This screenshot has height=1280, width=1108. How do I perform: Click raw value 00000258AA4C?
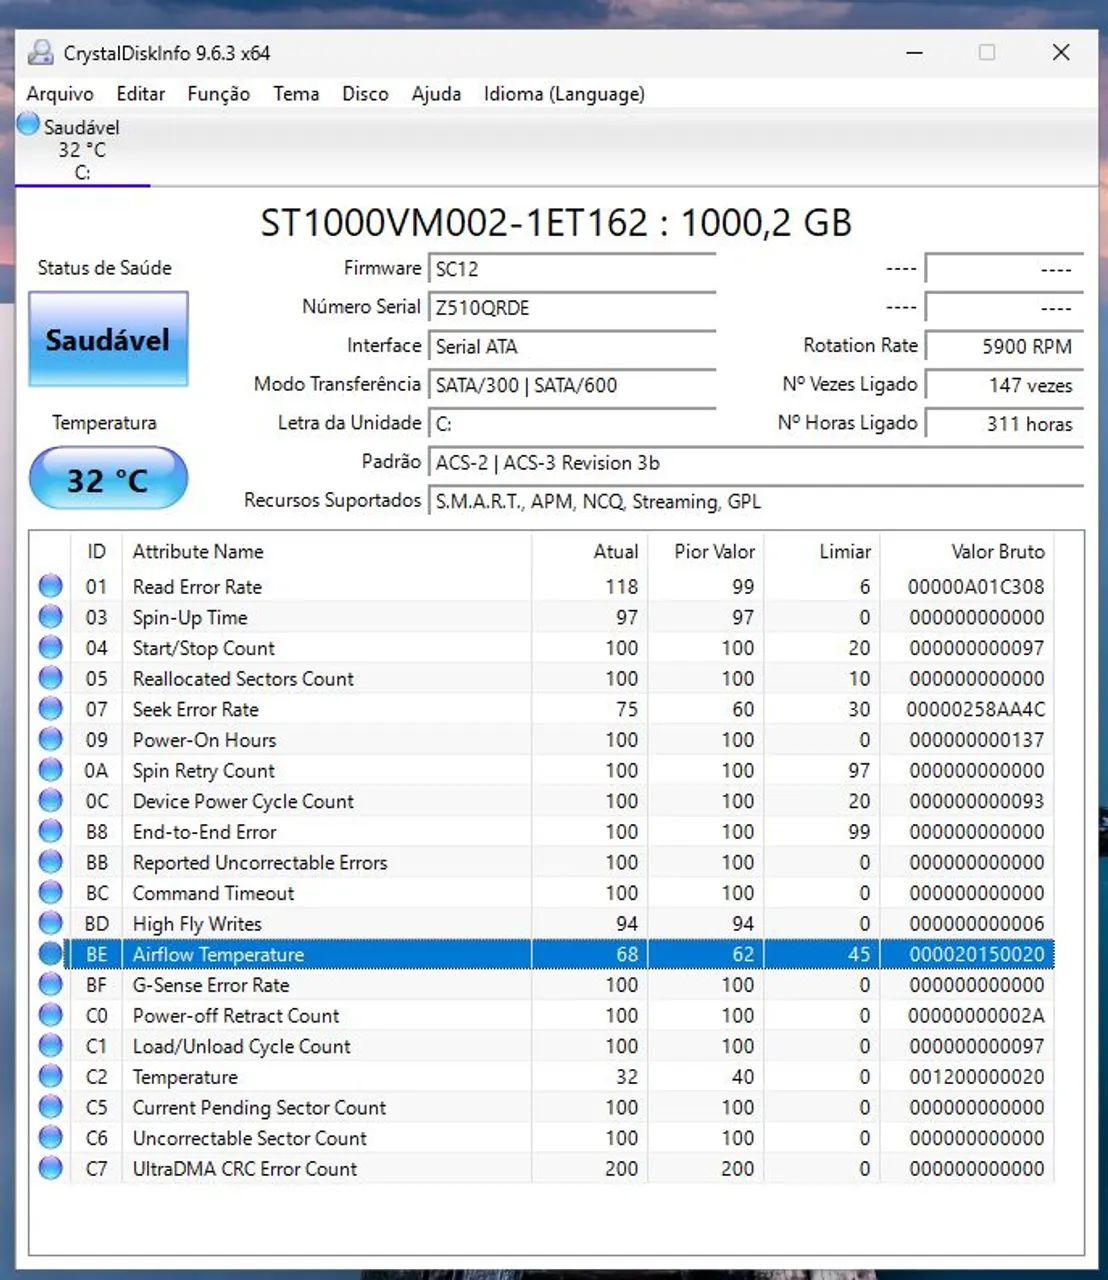pyautogui.click(x=976, y=709)
